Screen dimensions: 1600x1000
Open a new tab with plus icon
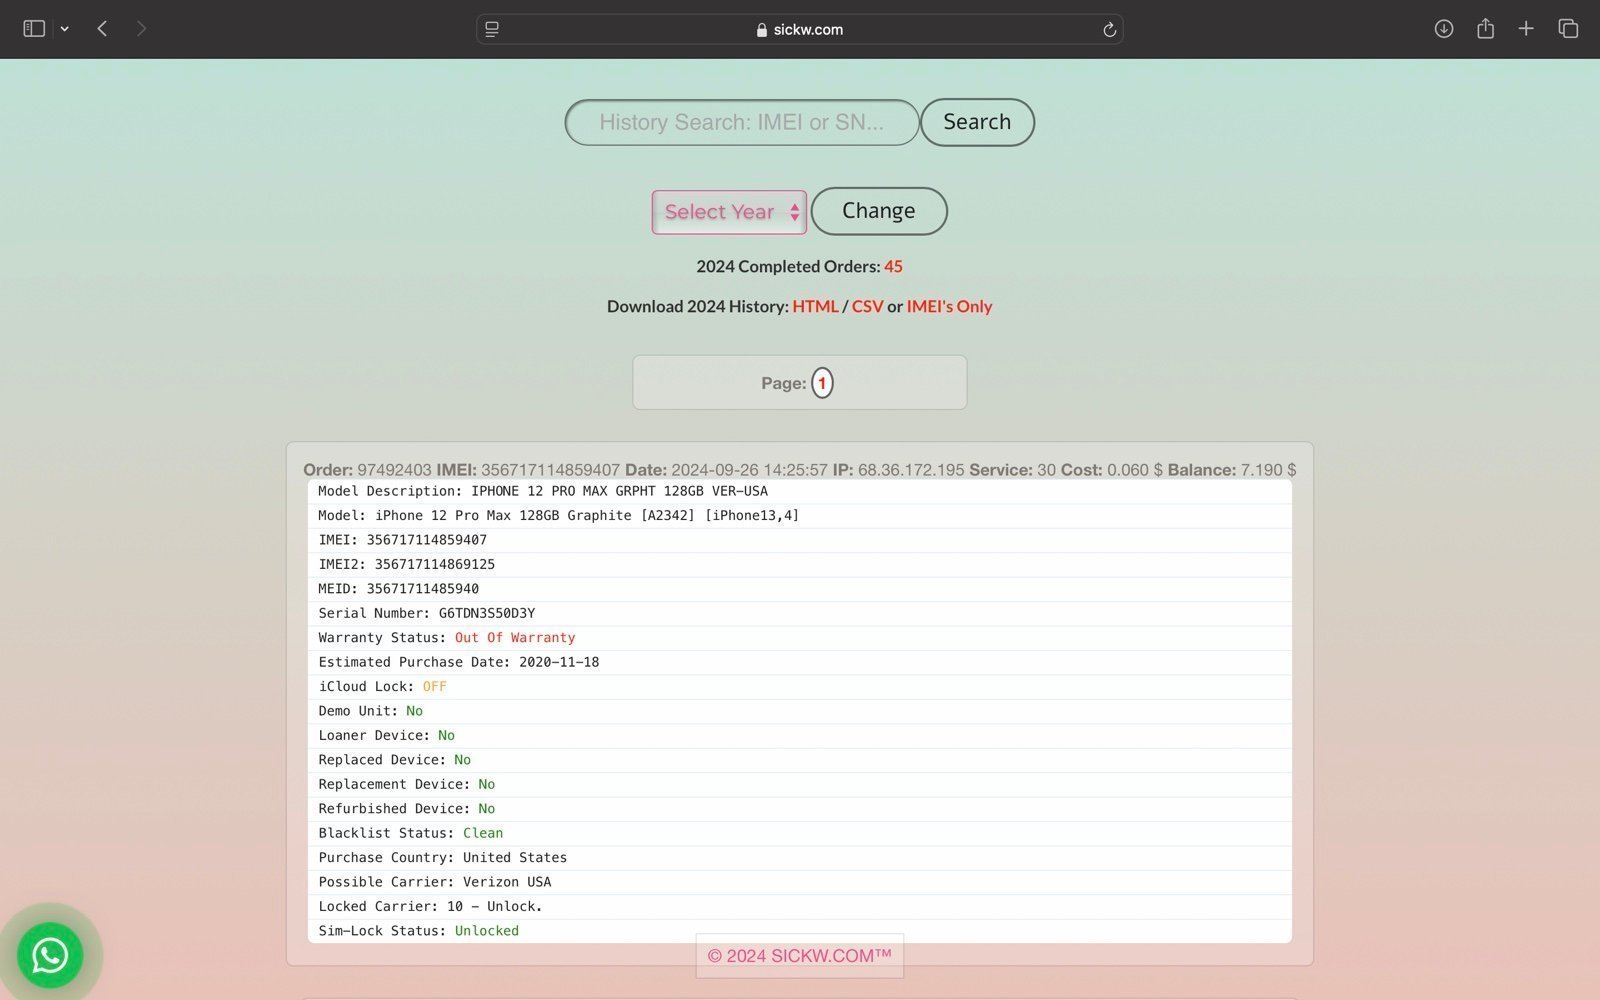click(x=1526, y=29)
